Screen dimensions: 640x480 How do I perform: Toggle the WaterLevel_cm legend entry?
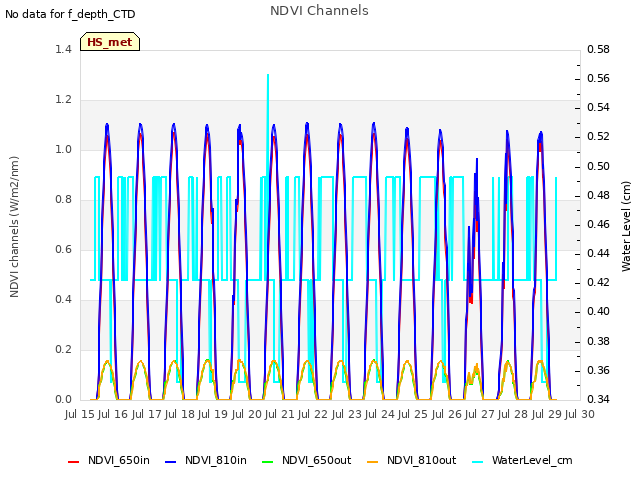pyautogui.click(x=522, y=460)
